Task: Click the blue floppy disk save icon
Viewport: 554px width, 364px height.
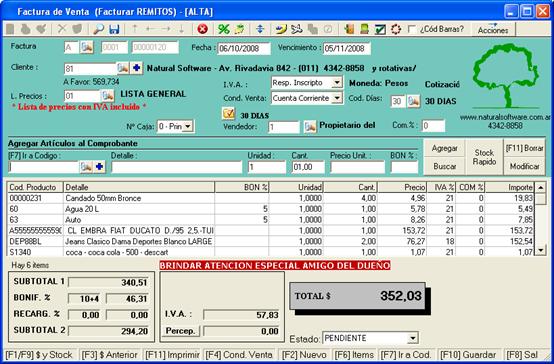Action: pos(114,29)
